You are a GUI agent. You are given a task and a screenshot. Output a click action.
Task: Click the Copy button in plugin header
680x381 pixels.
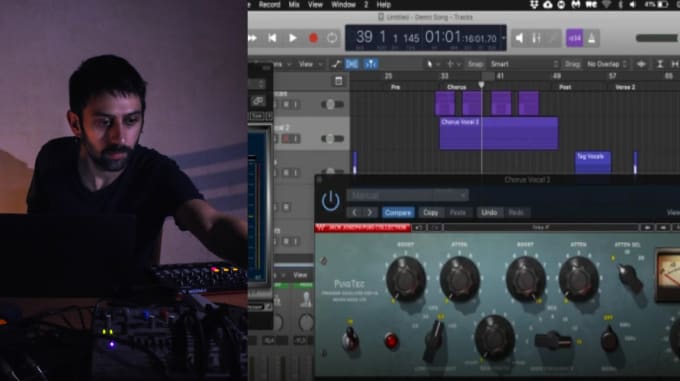tap(430, 212)
